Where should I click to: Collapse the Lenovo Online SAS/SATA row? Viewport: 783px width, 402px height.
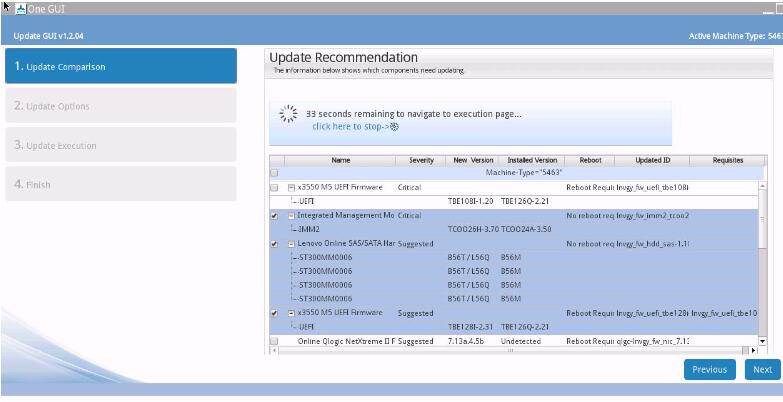(291, 244)
